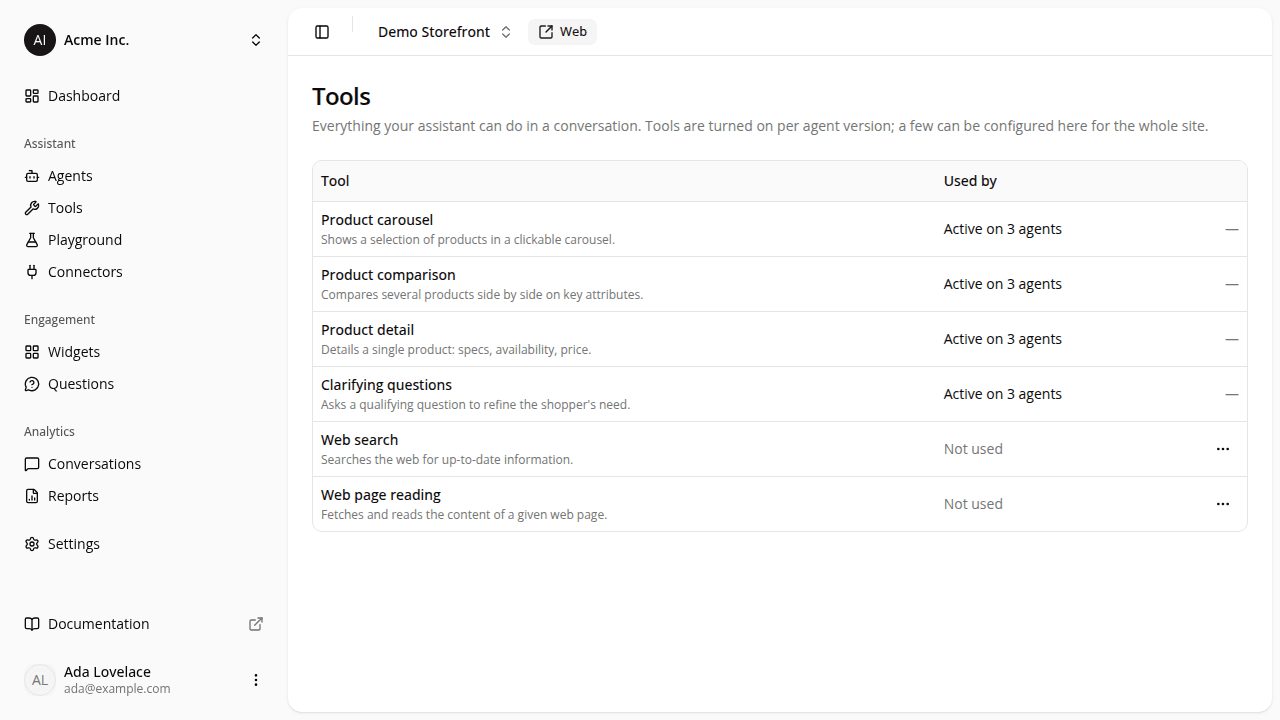
Task: Select the Product comparison tool row
Action: click(780, 284)
